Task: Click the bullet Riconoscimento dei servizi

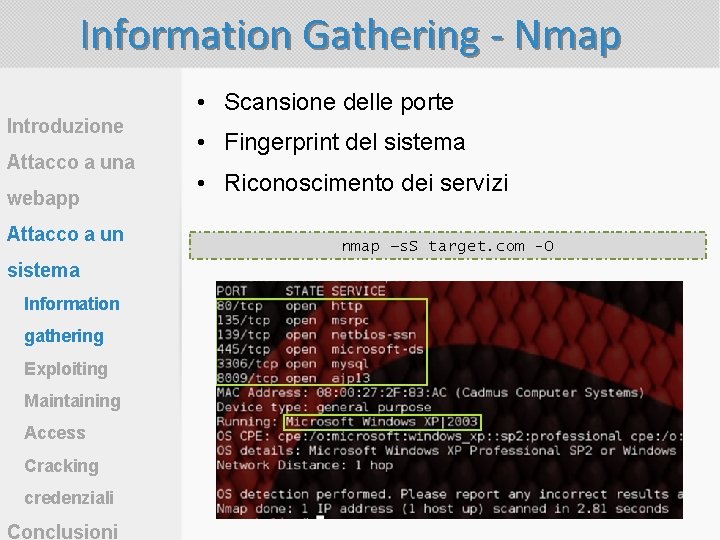Action: (x=366, y=183)
